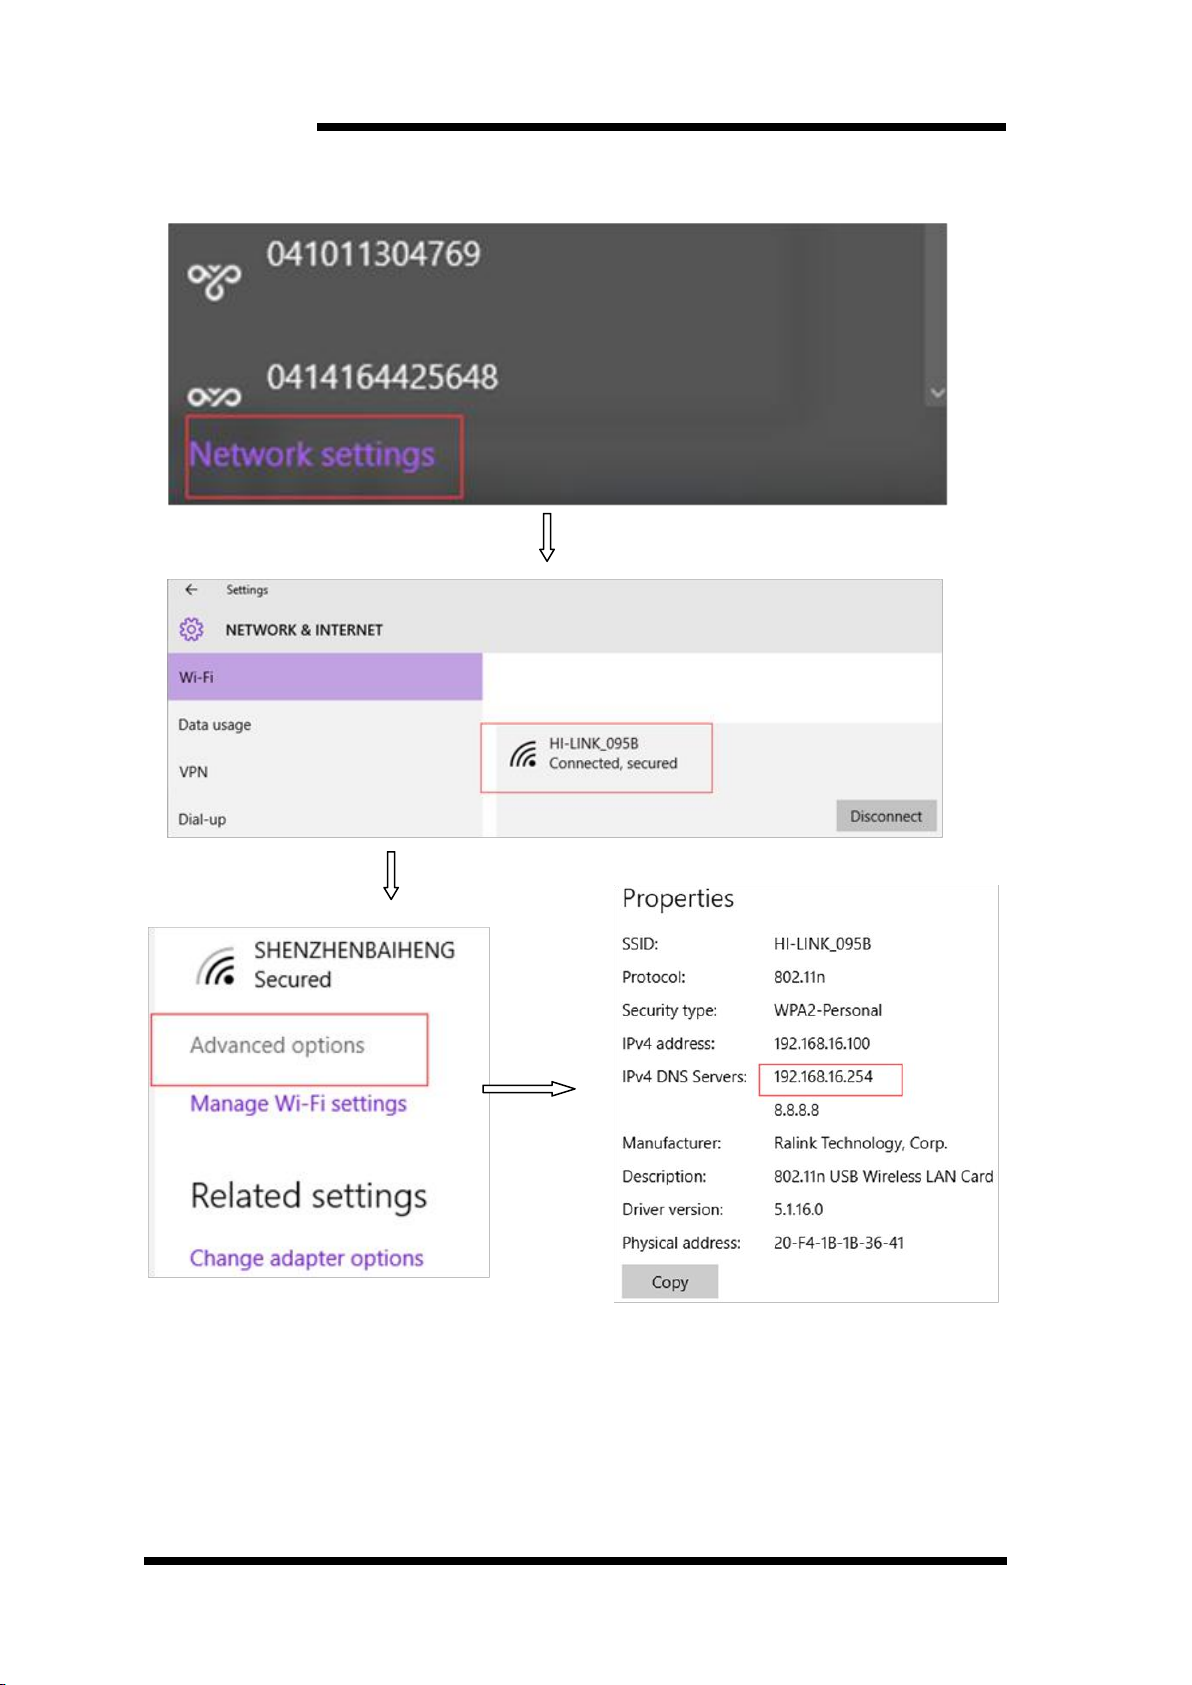Viewport: 1192px width, 1685px height.
Task: Select the 0414164425648 connection entry
Action: tap(382, 377)
